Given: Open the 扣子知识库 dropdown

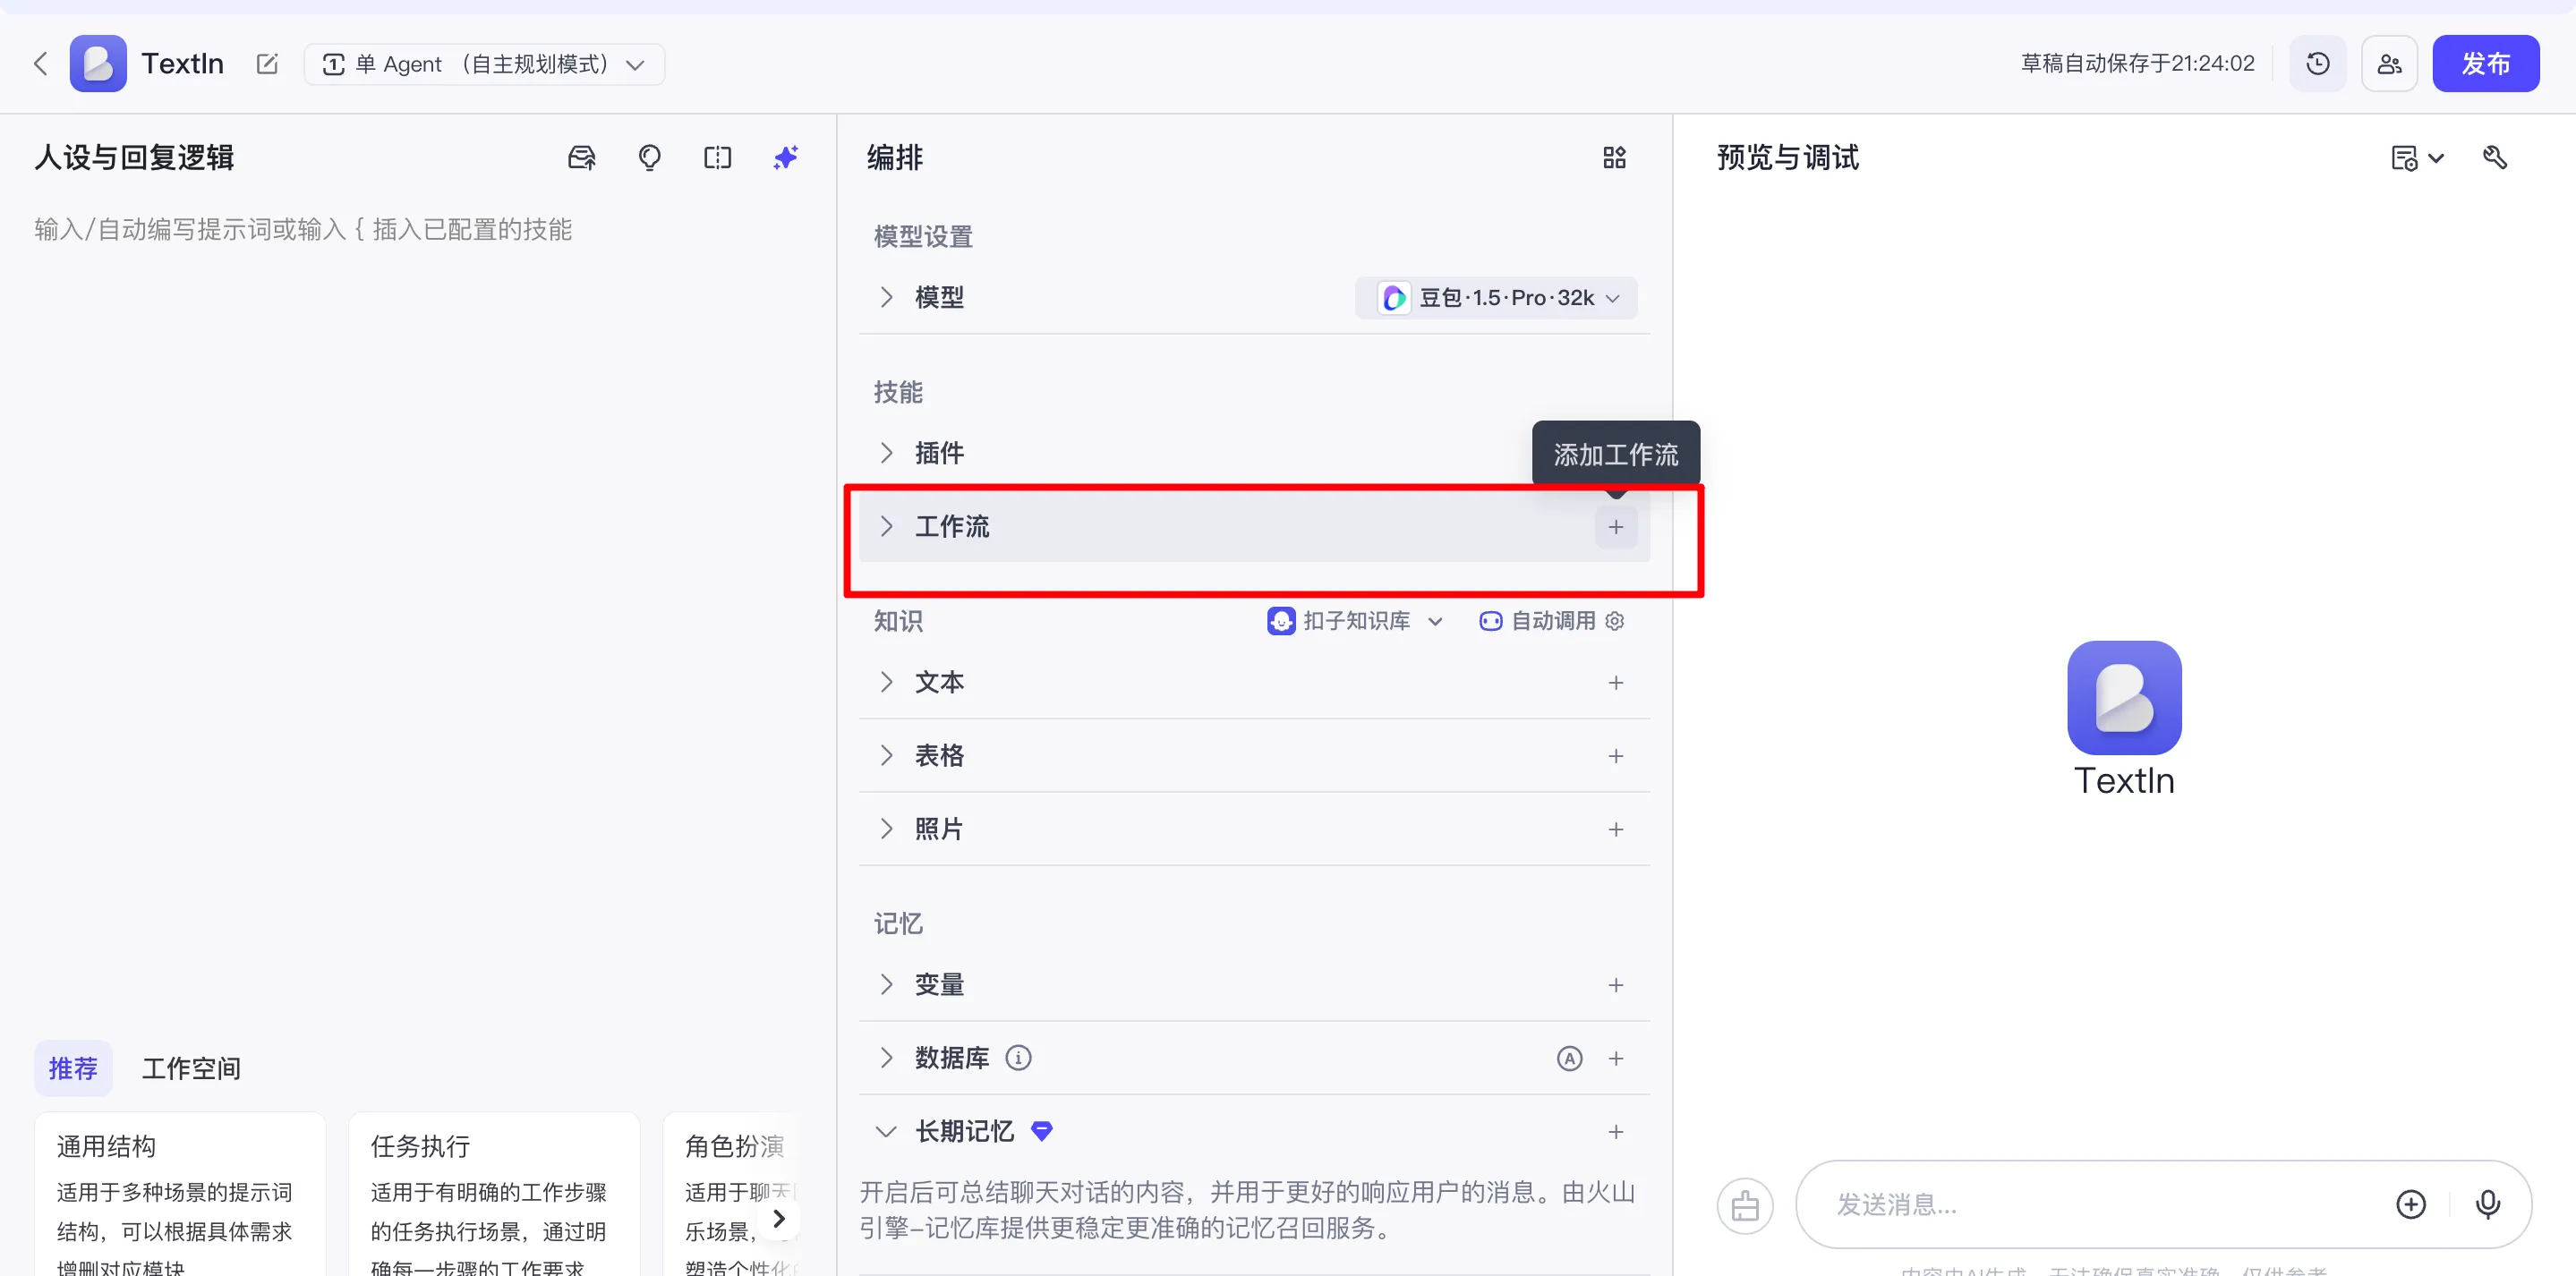Looking at the screenshot, I should click(1355, 621).
